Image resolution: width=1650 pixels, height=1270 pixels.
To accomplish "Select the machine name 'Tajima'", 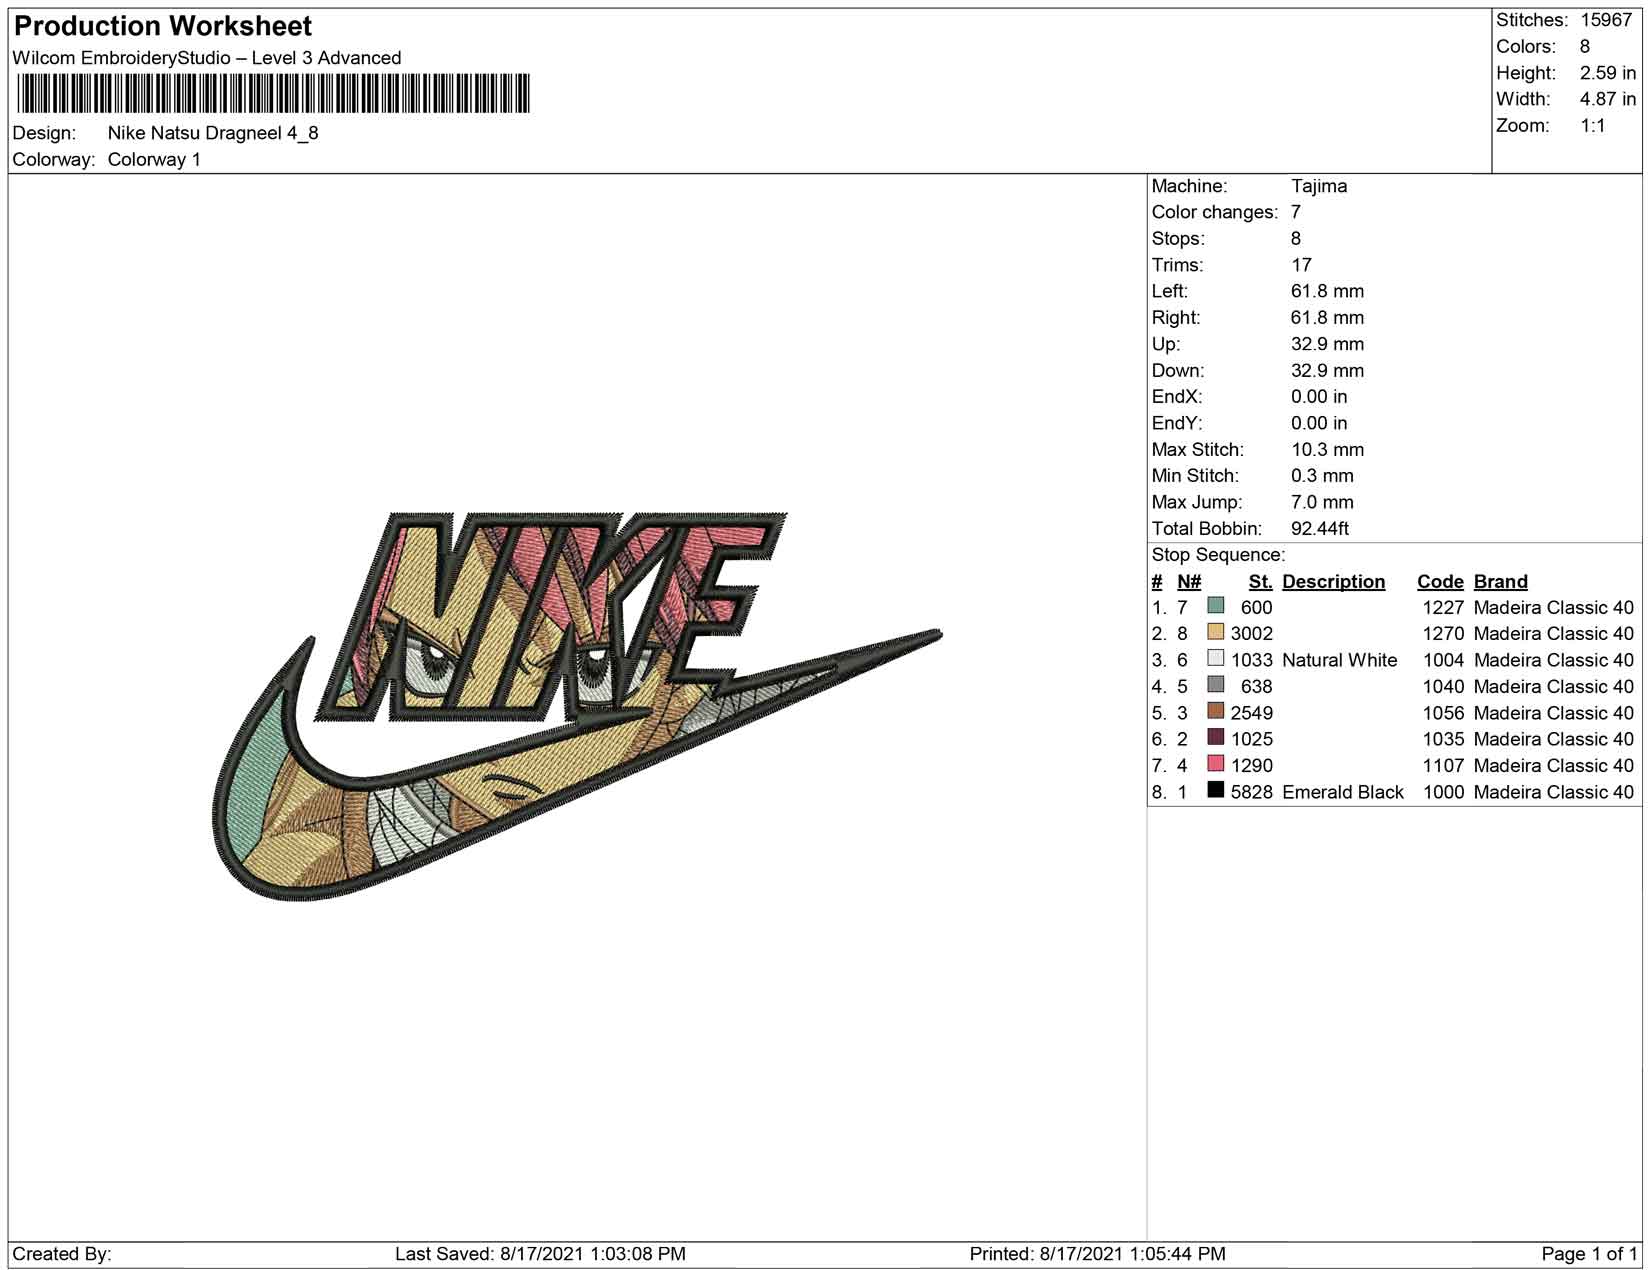I will [1319, 186].
